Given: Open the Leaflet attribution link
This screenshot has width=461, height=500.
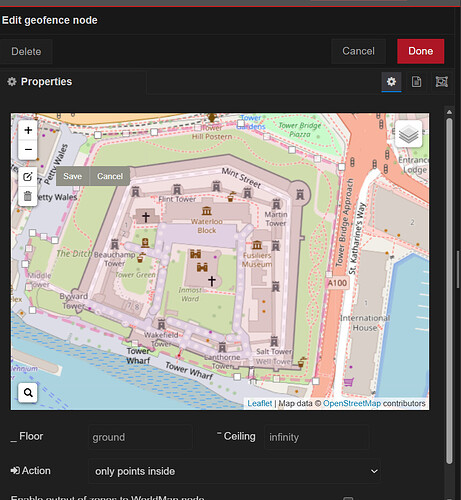Looking at the screenshot, I should (259, 403).
